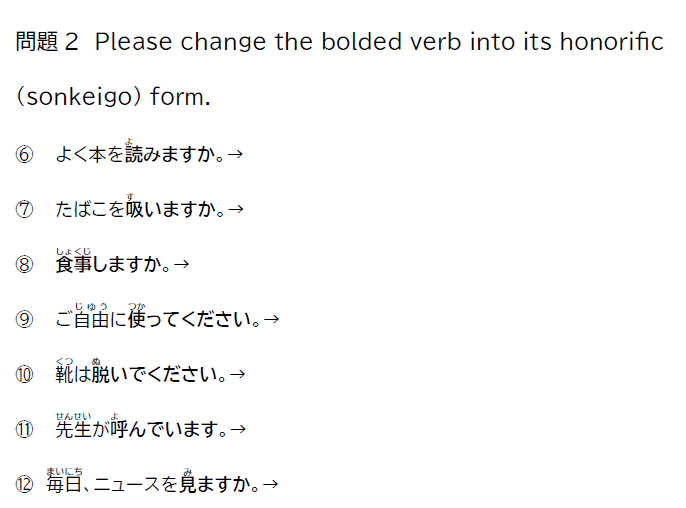Click the arrow after 食事しますか
The height and width of the screenshot is (508, 686).
coord(182,265)
